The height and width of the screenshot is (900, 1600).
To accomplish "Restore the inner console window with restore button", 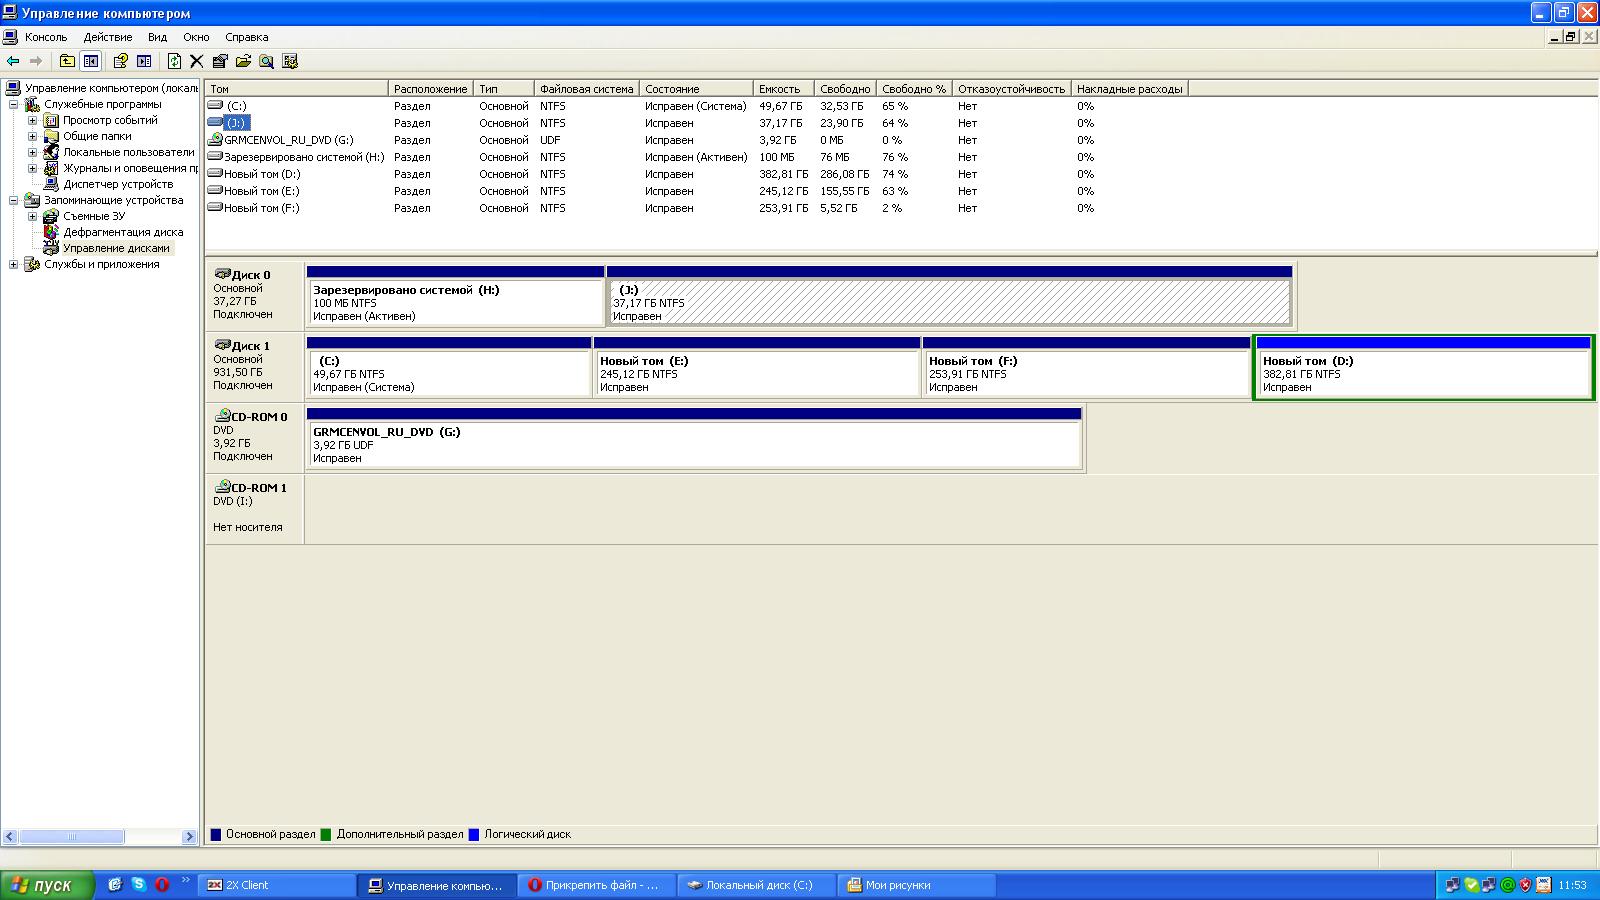I will [1571, 37].
